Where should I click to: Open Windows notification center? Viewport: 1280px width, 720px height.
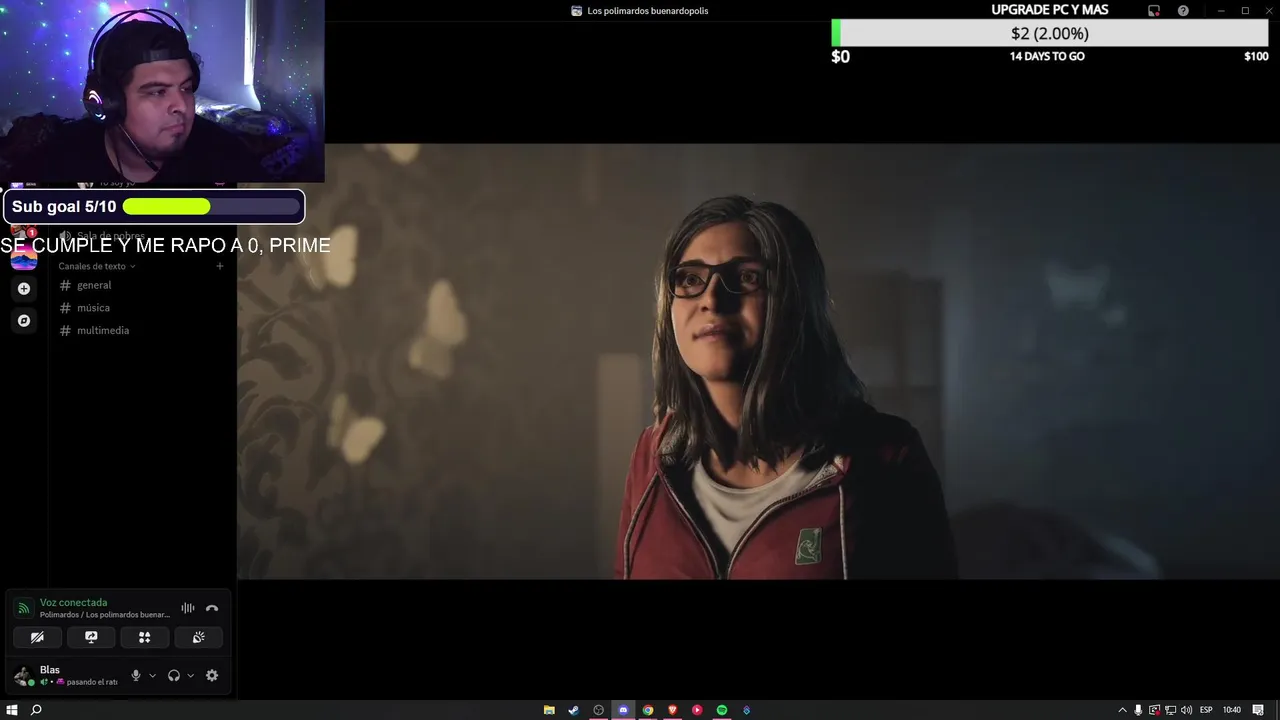1258,710
